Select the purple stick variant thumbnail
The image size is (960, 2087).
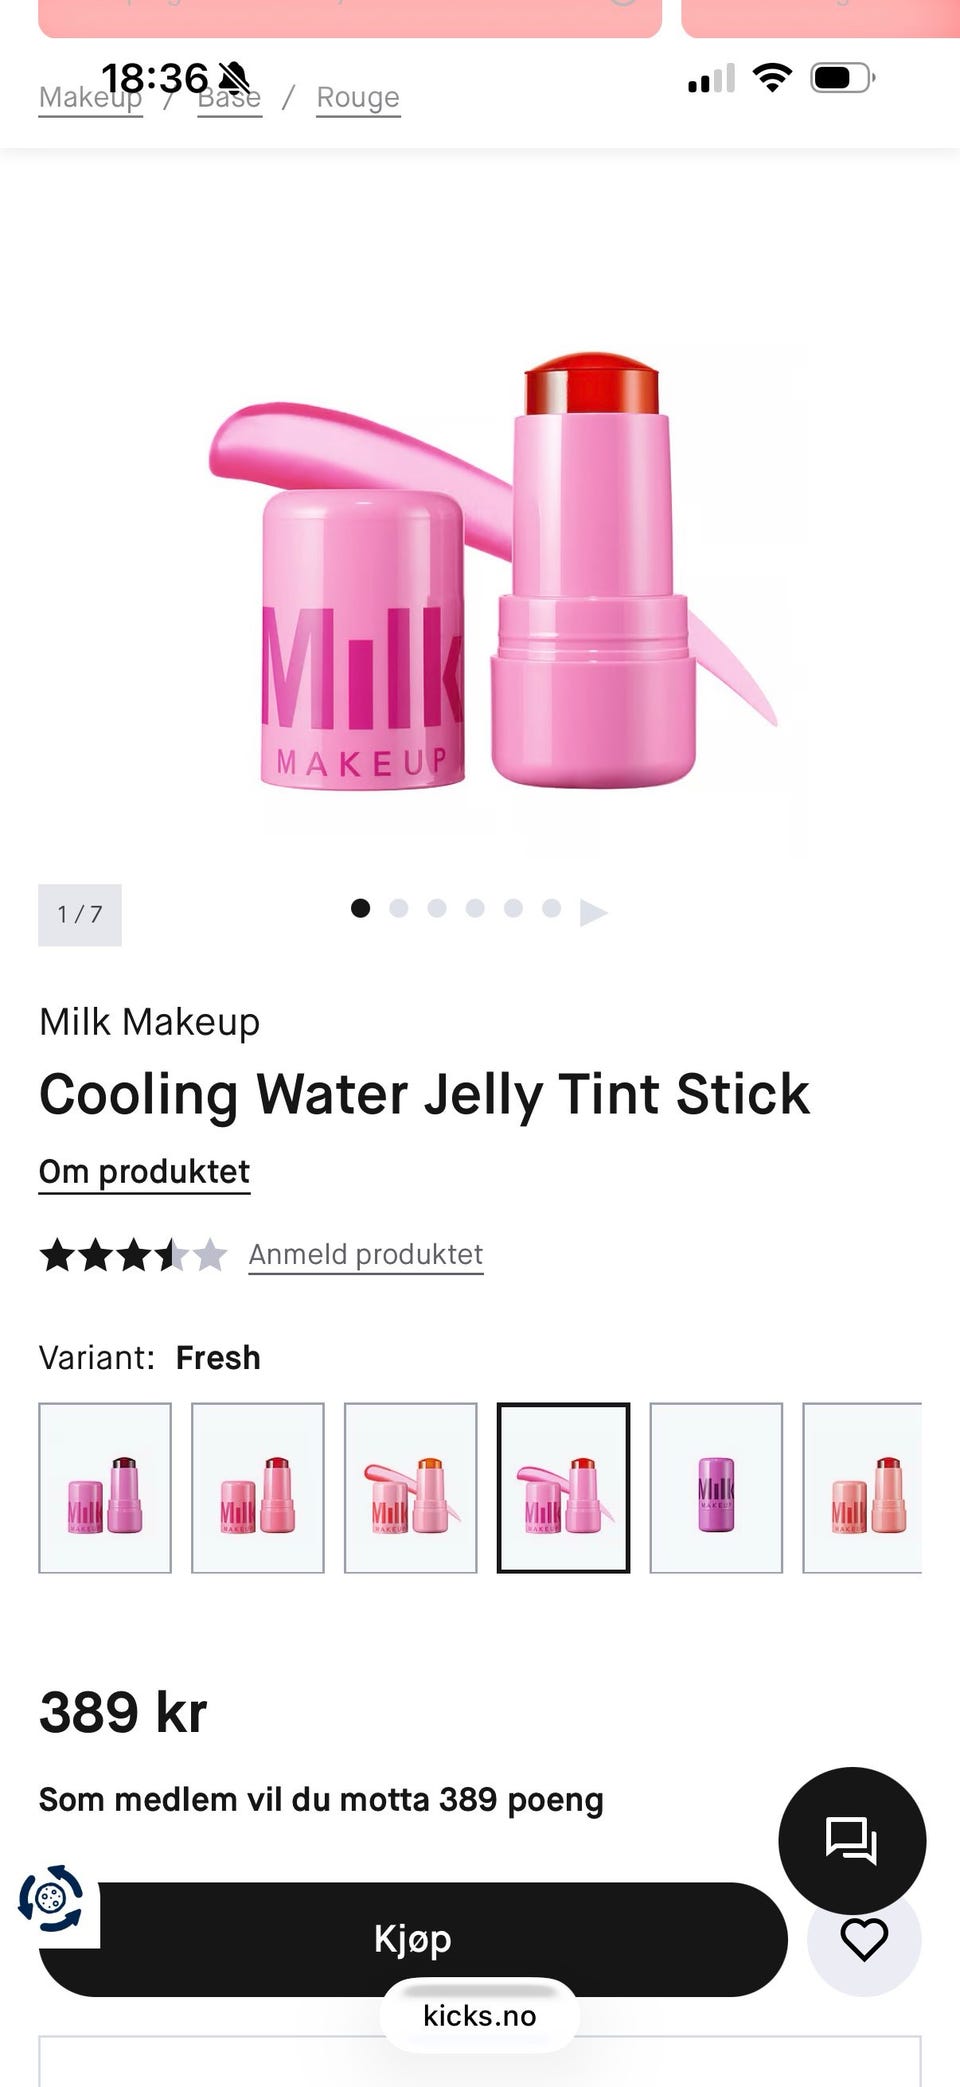tap(716, 1488)
